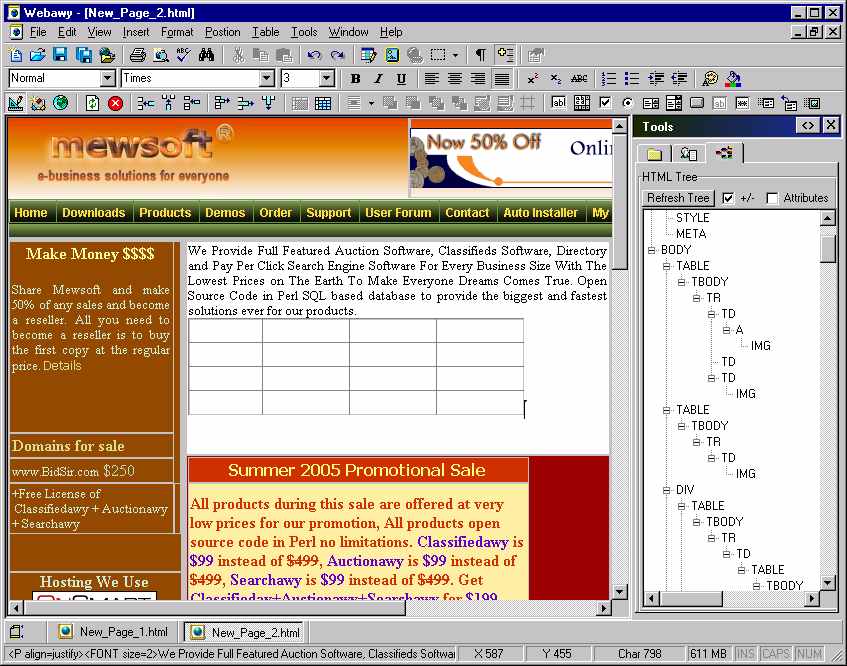
Task: Open Find with the binoculars icon
Action: pos(206,55)
